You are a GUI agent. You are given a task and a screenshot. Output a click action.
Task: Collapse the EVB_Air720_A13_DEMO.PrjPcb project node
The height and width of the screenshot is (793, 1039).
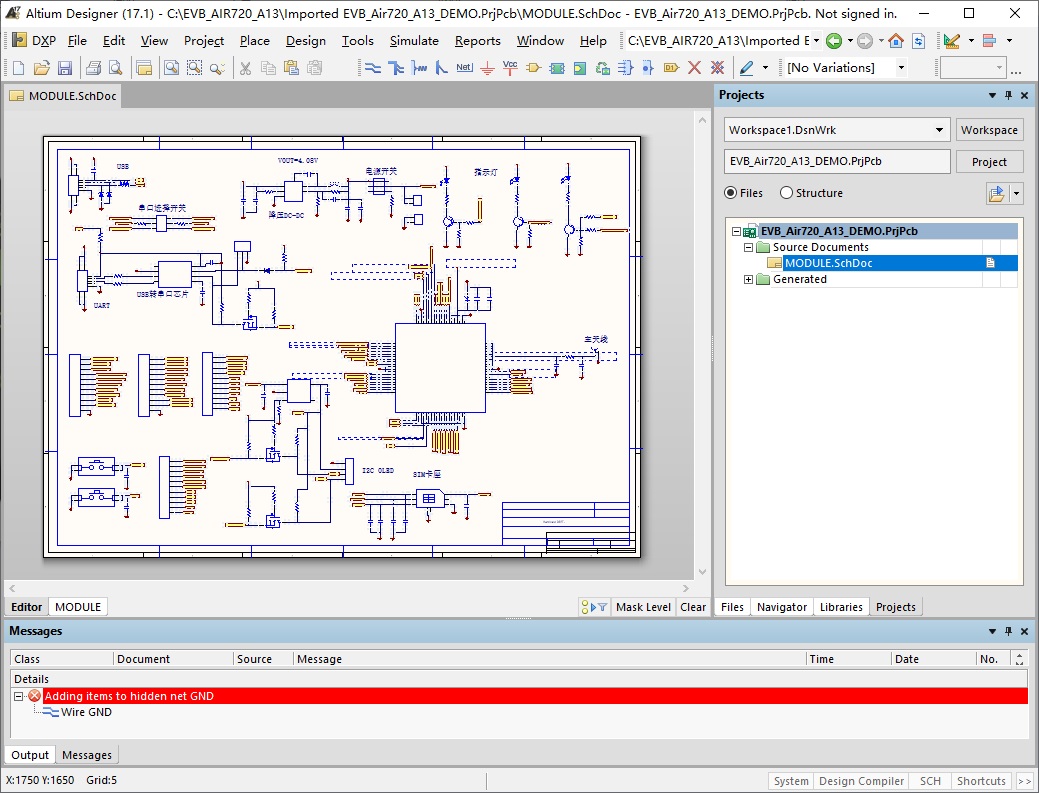coord(736,231)
